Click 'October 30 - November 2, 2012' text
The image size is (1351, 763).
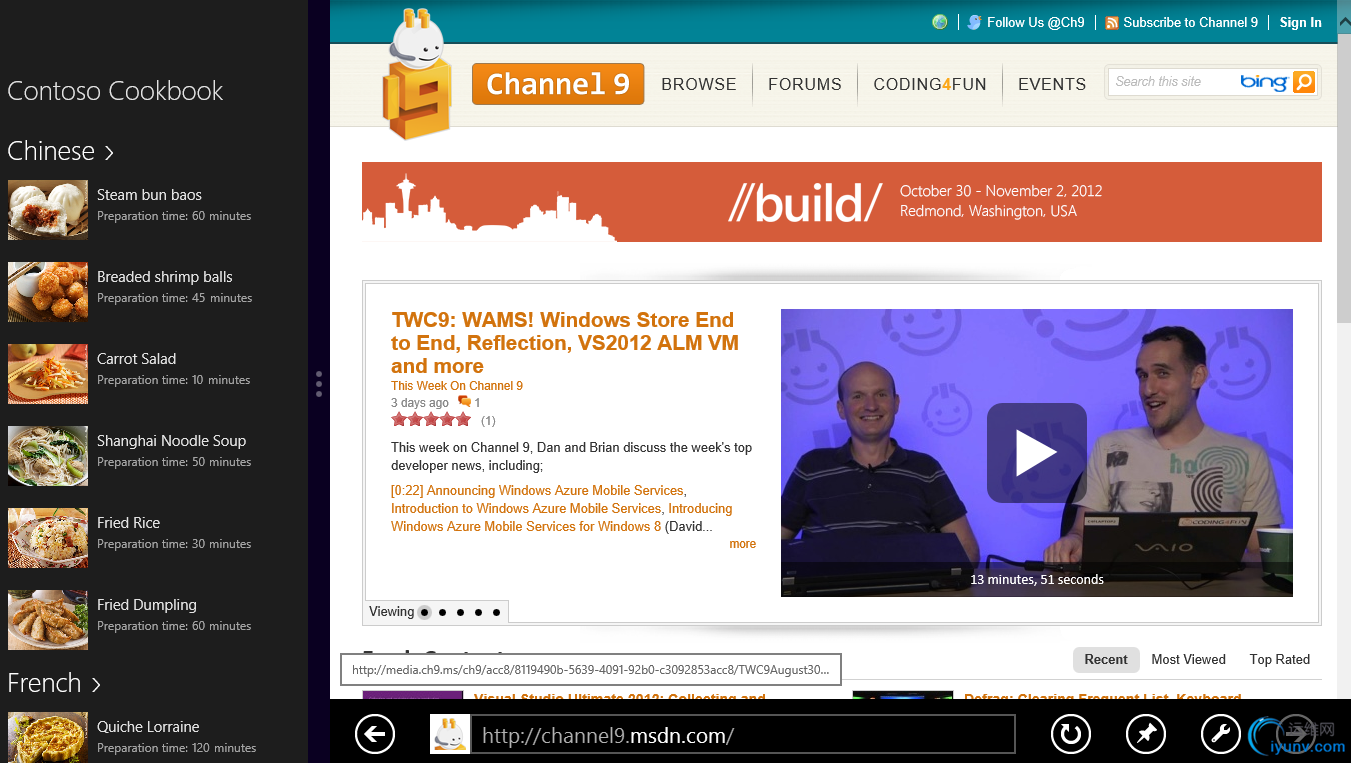click(x=1001, y=191)
